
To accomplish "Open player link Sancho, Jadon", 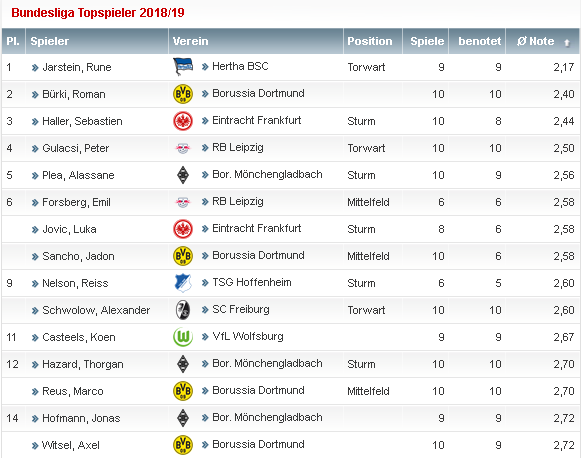I will [78, 256].
